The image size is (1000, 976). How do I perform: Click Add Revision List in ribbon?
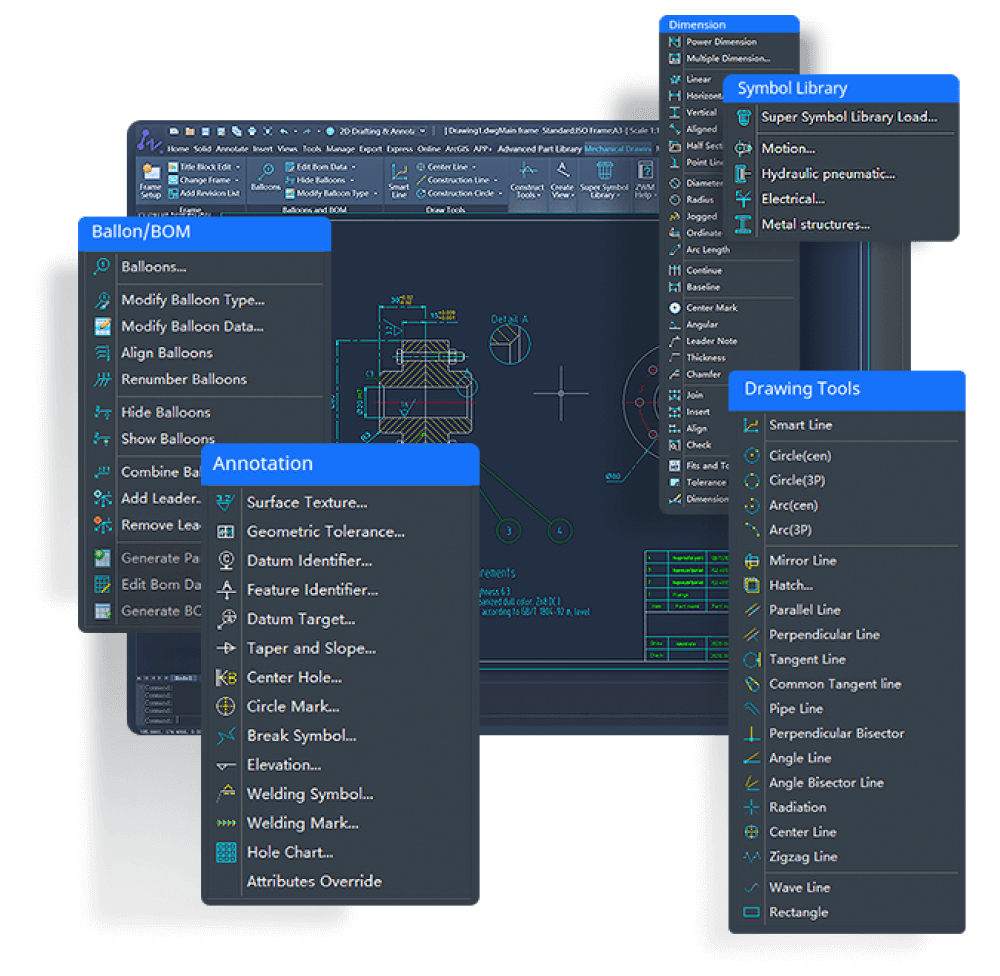[209, 193]
